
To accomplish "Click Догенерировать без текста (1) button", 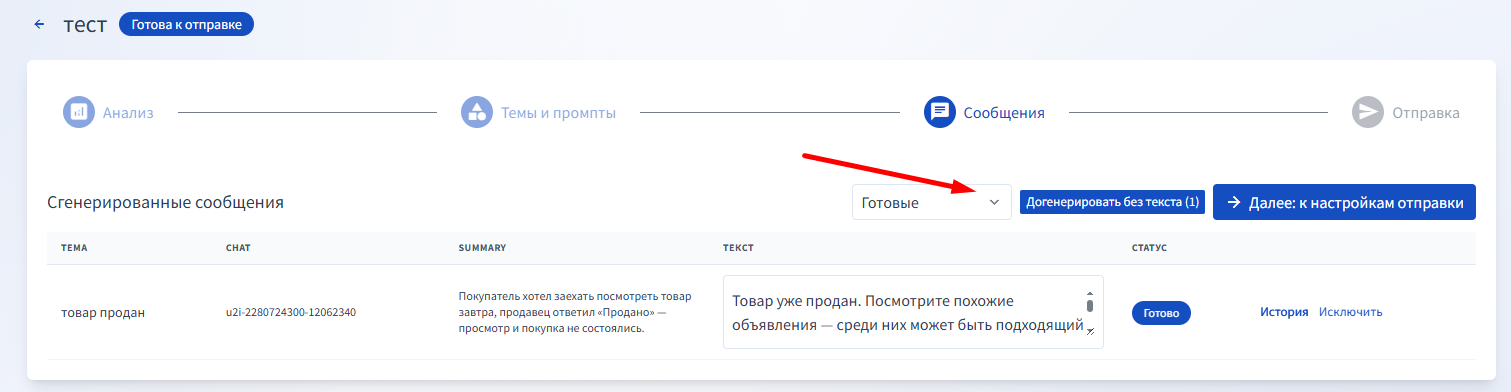I will click(1112, 202).
